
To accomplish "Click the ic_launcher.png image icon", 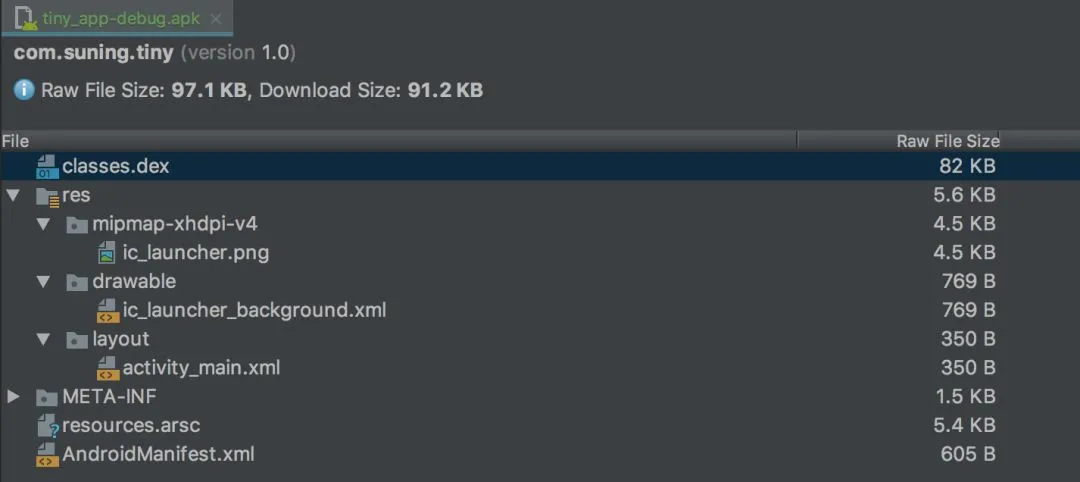I will pyautogui.click(x=107, y=253).
